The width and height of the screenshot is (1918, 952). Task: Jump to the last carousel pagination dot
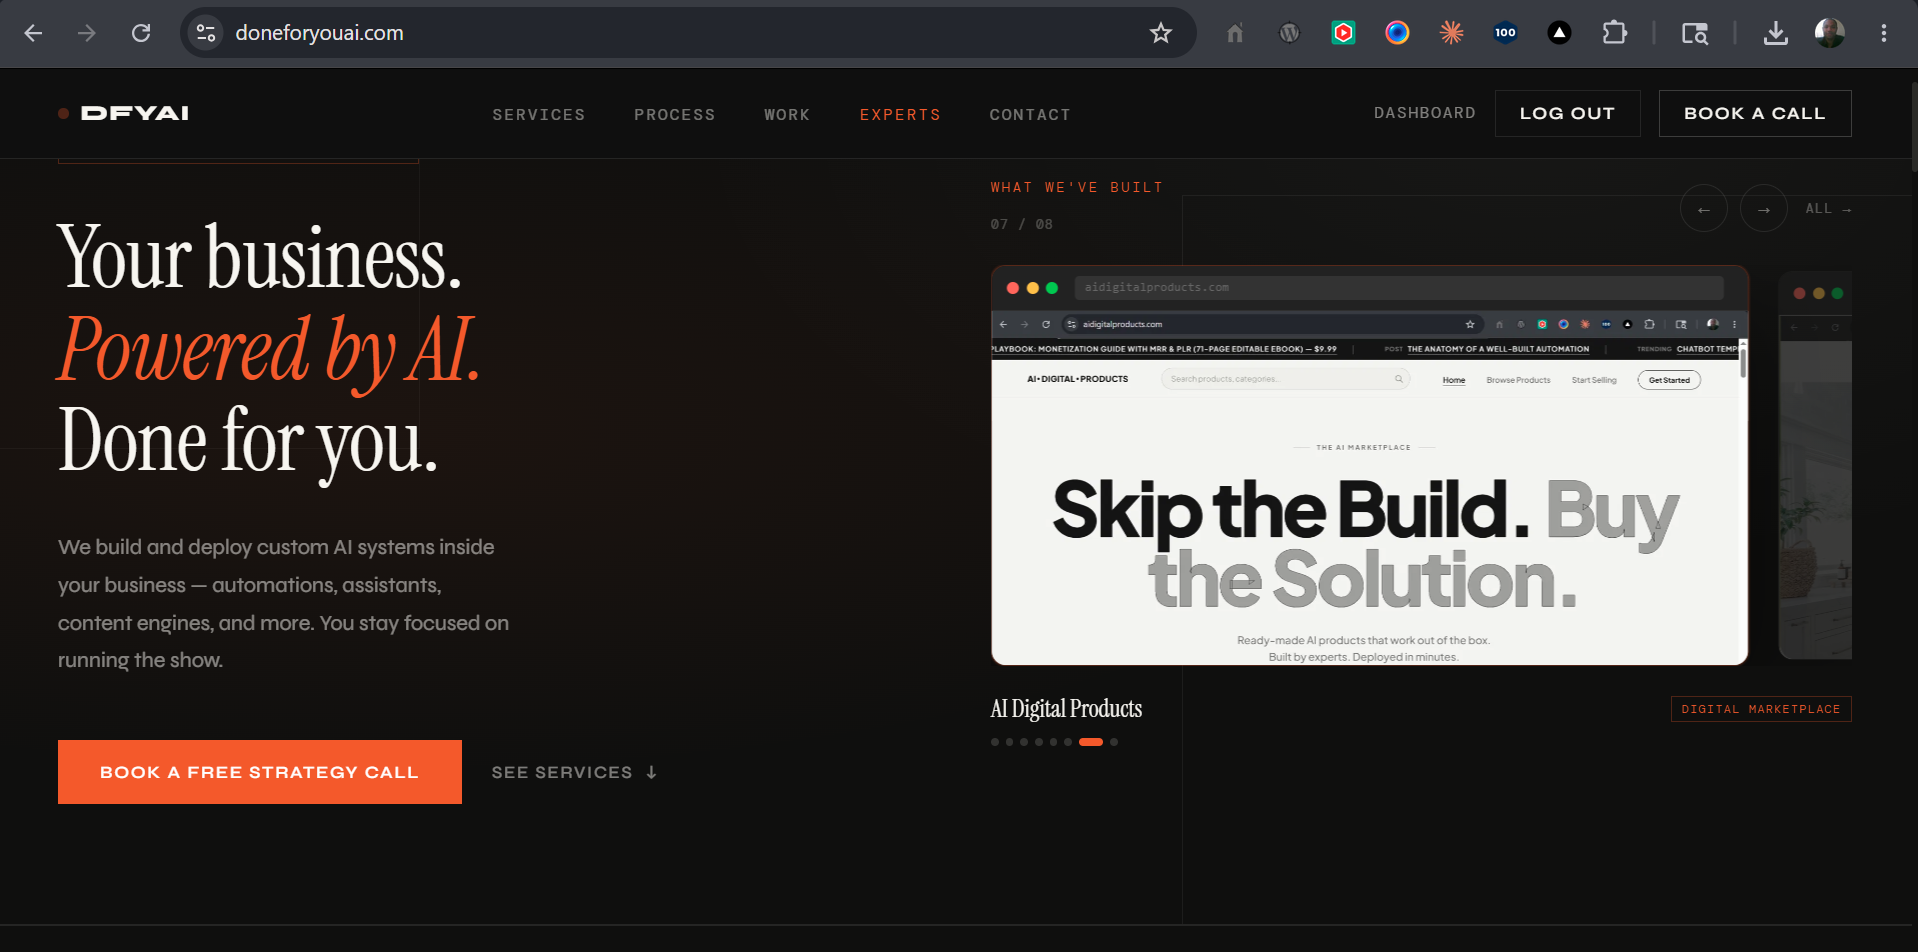1114,742
